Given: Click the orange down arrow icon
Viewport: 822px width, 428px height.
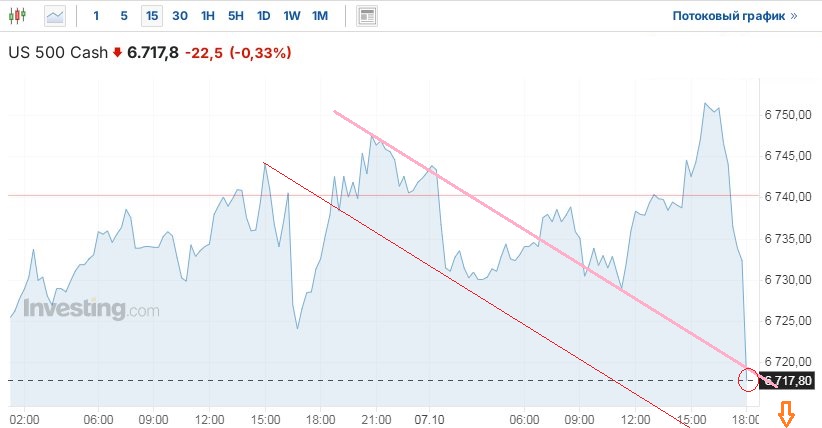Looking at the screenshot, I should [x=787, y=412].
